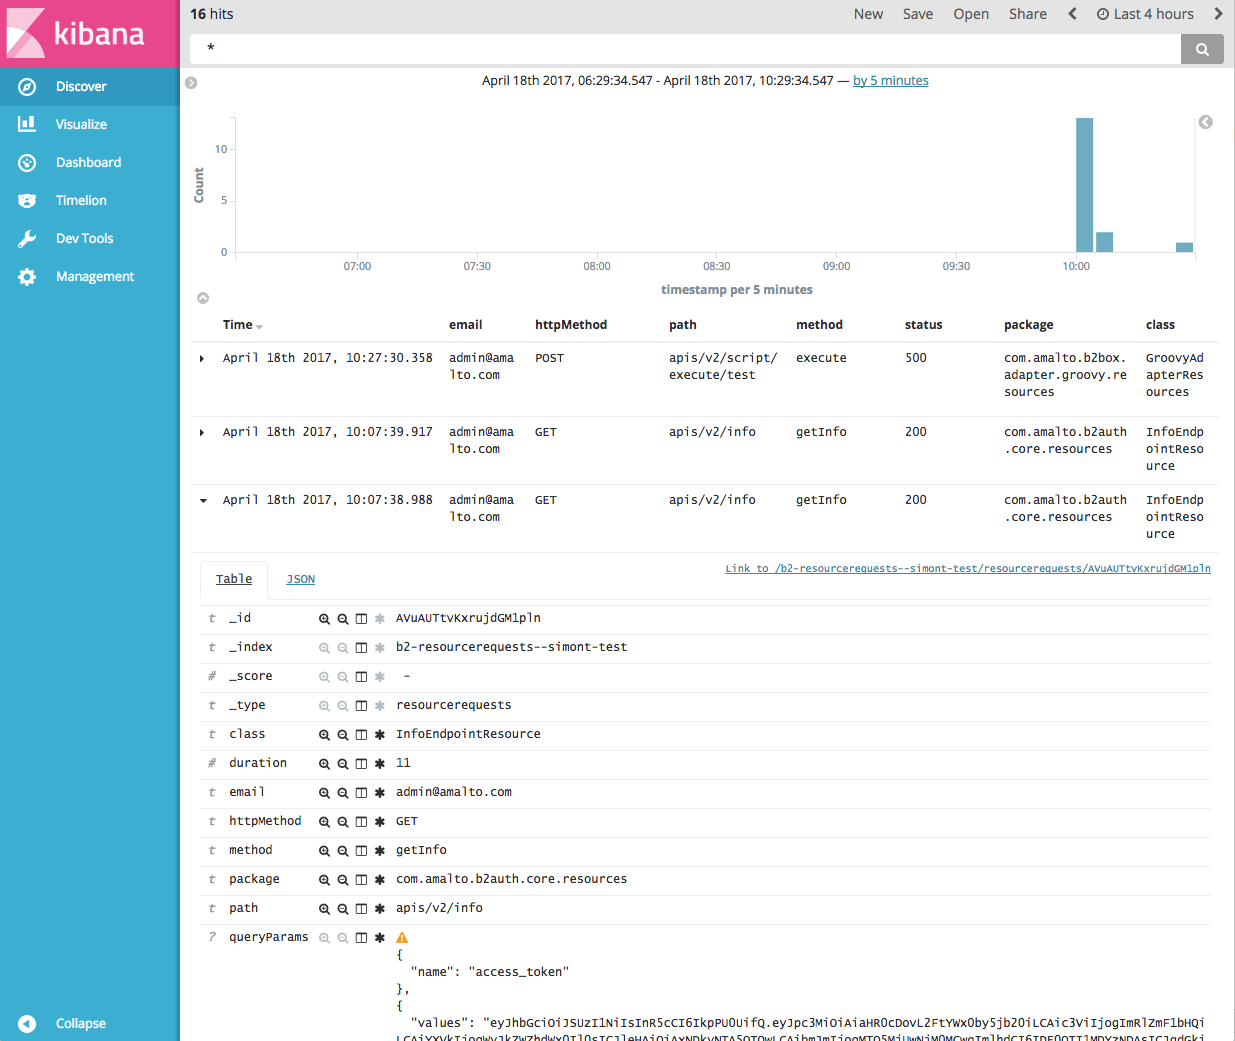This screenshot has height=1041, width=1235.
Task: Open the Last 4 hours time picker
Action: click(1145, 14)
